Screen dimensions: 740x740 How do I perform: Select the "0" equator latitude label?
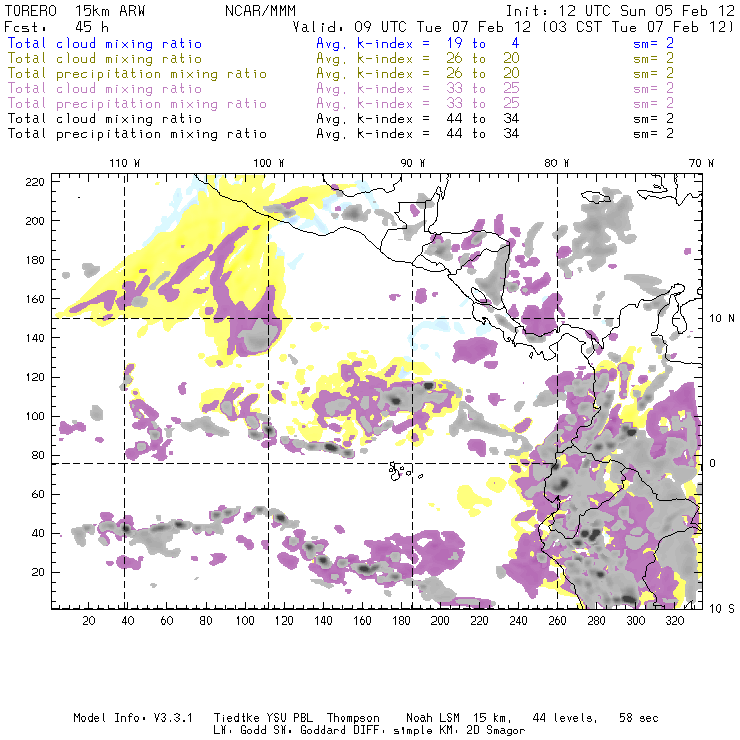713,463
